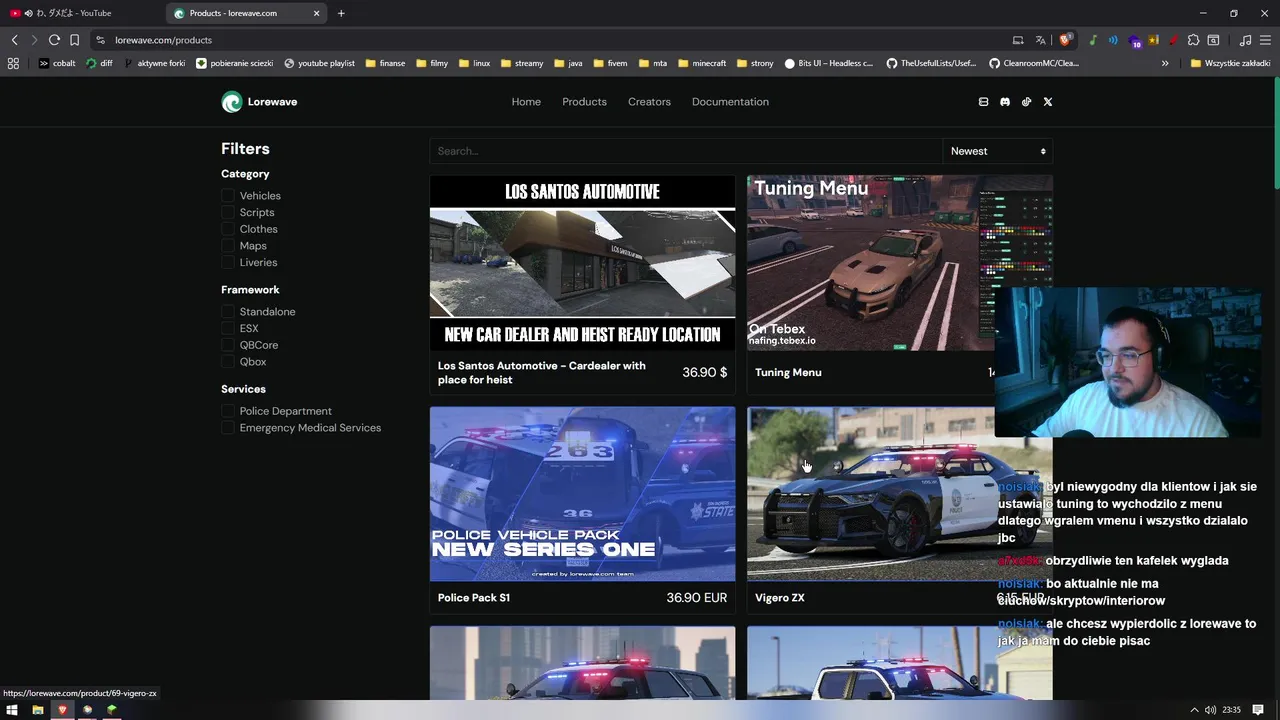Click the Brave icon in taskbar
Screen dimensions: 1280x720
(62, 710)
